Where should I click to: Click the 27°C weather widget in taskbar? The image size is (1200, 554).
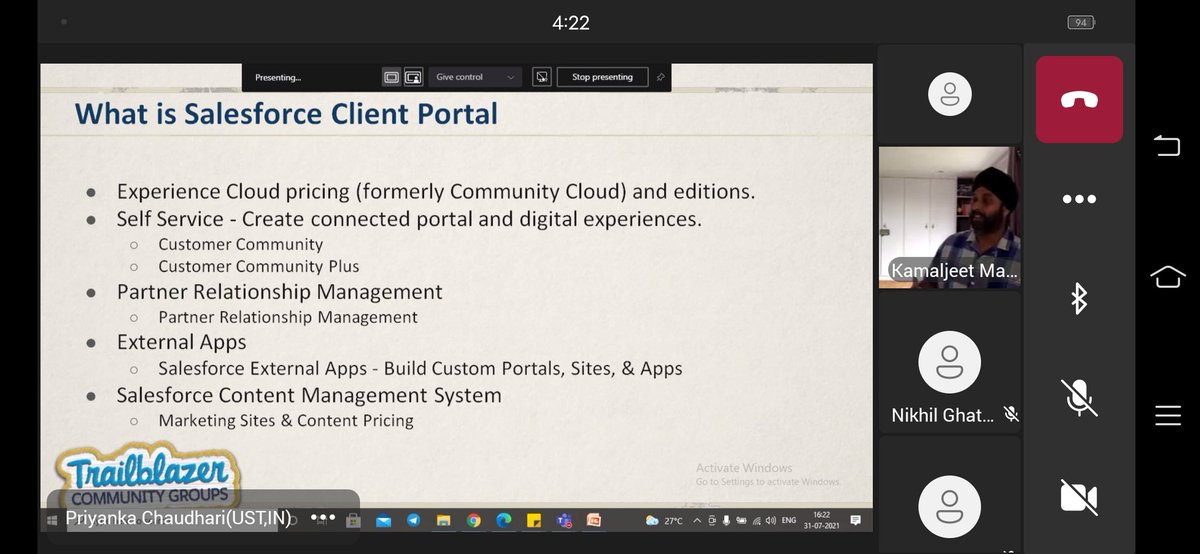tap(666, 521)
